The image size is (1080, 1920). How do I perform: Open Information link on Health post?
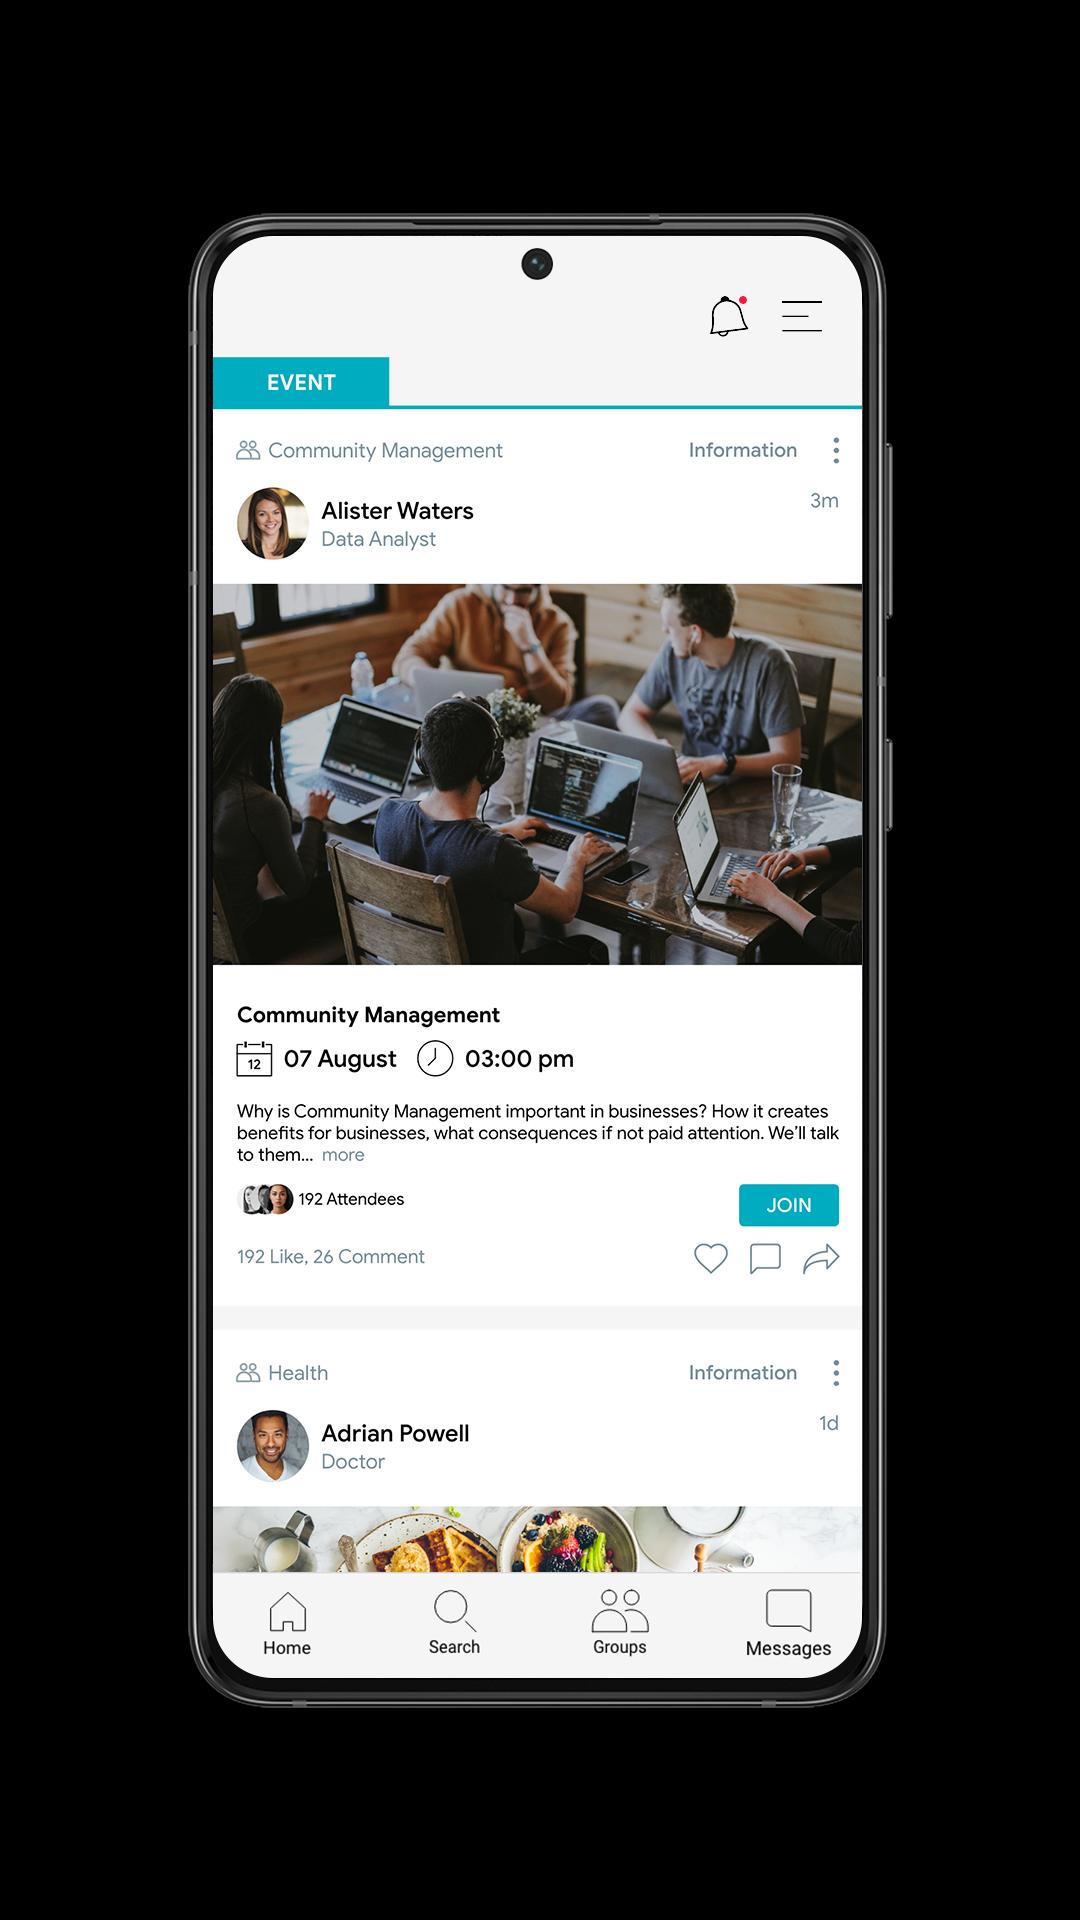(x=743, y=1373)
